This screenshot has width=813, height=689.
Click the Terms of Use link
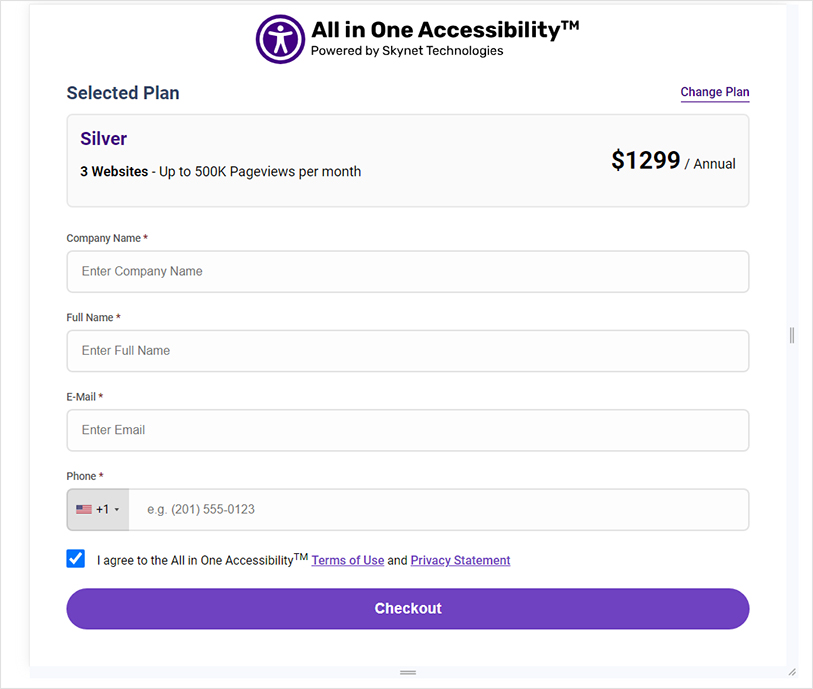(x=347, y=560)
